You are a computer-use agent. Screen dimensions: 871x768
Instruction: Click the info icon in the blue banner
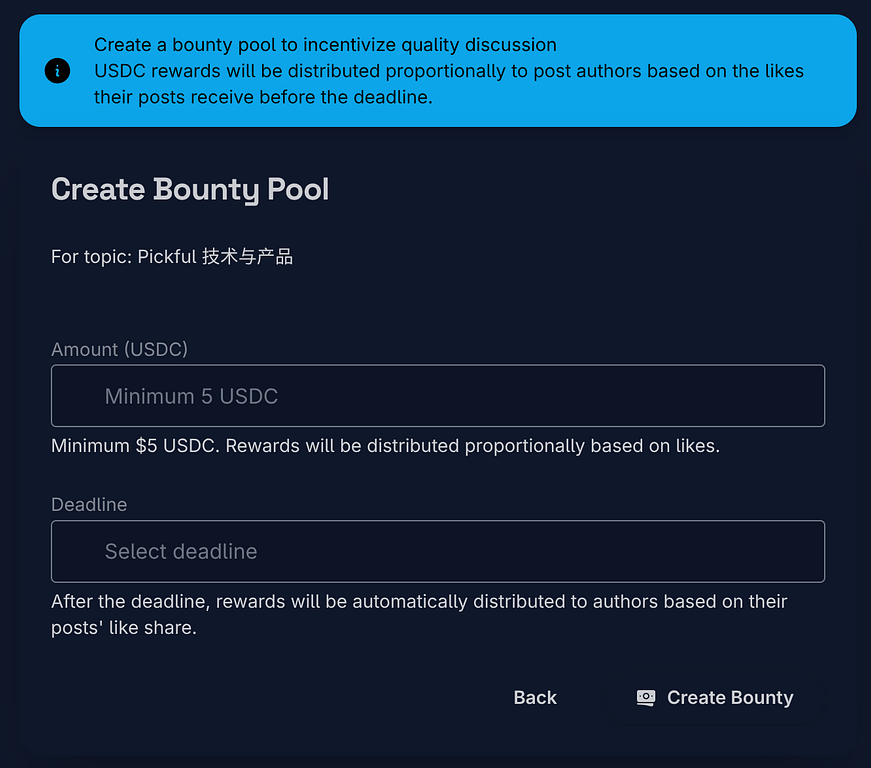pos(57,71)
